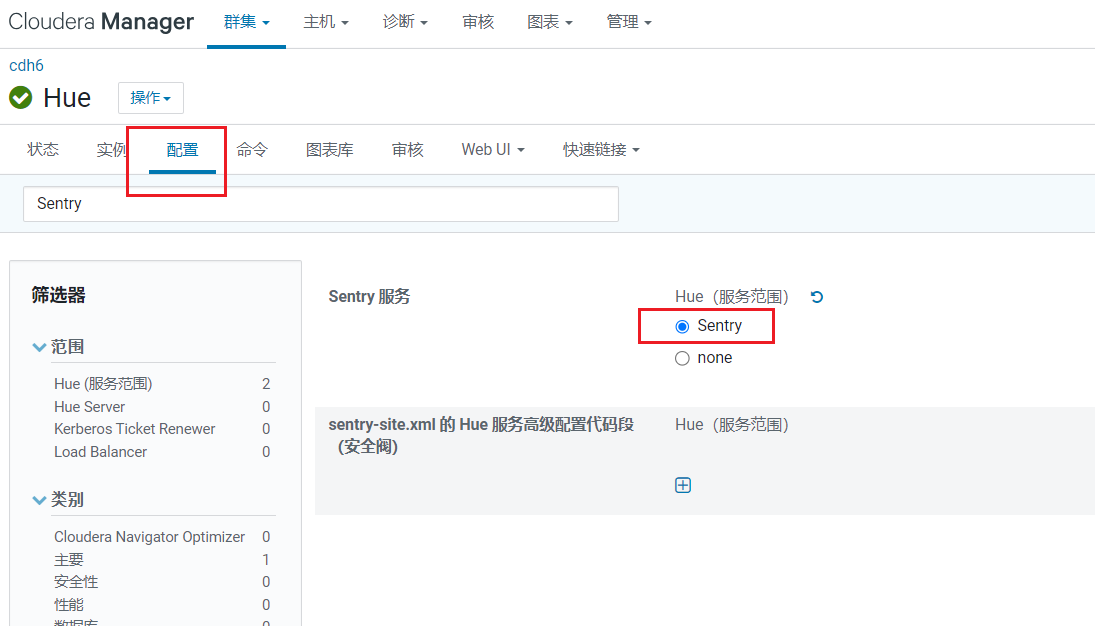Filter by Cloudera Navigator Optimizer category

point(149,537)
